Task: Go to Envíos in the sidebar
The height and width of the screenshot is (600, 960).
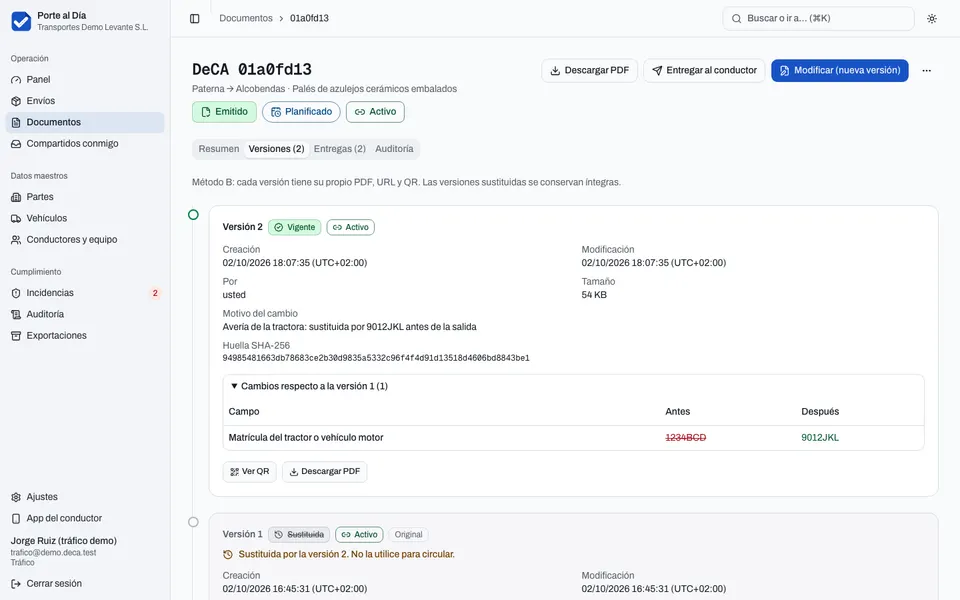Action: click(84, 101)
